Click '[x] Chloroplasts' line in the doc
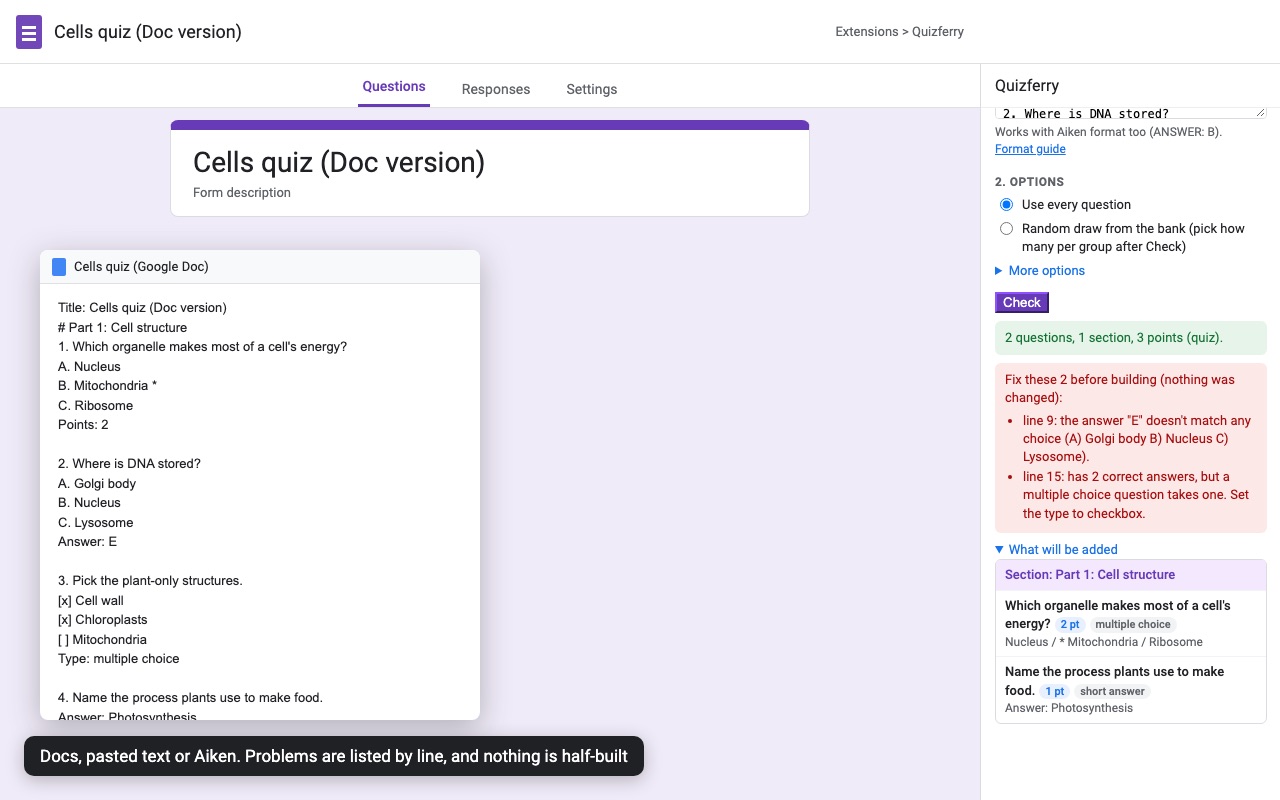Image resolution: width=1280 pixels, height=800 pixels. coord(102,620)
